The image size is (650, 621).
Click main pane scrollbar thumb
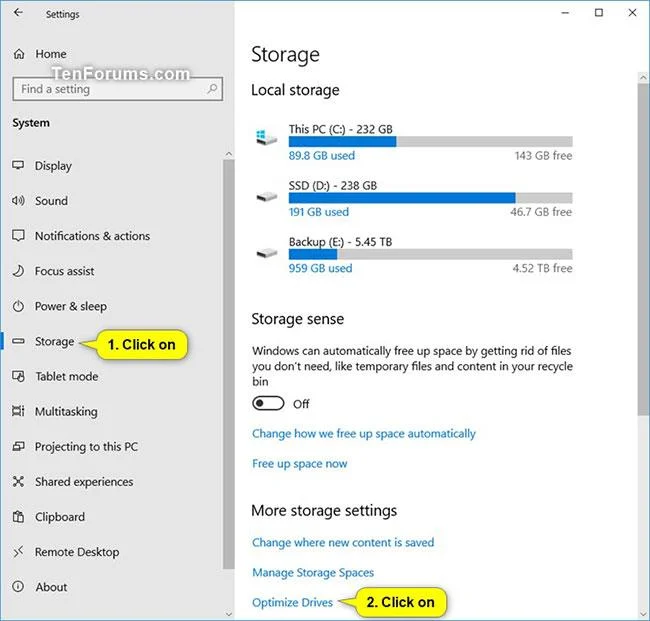pyautogui.click(x=643, y=249)
